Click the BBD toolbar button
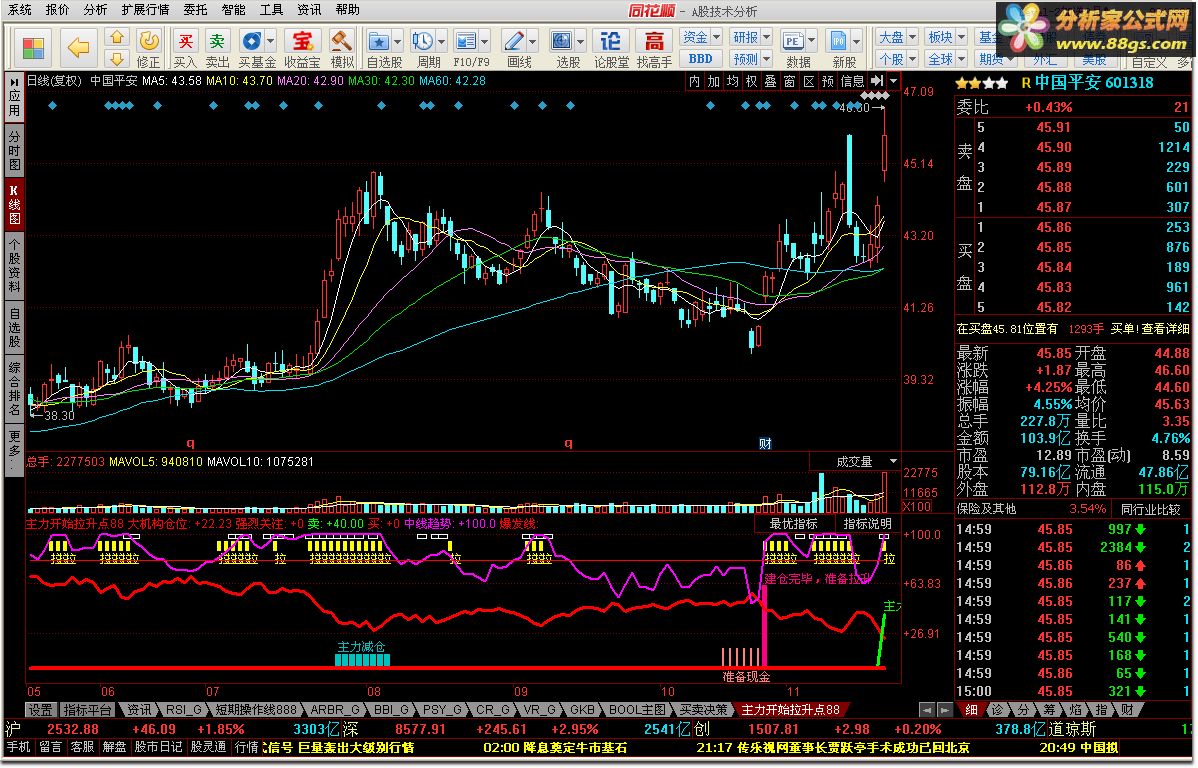 [x=700, y=59]
